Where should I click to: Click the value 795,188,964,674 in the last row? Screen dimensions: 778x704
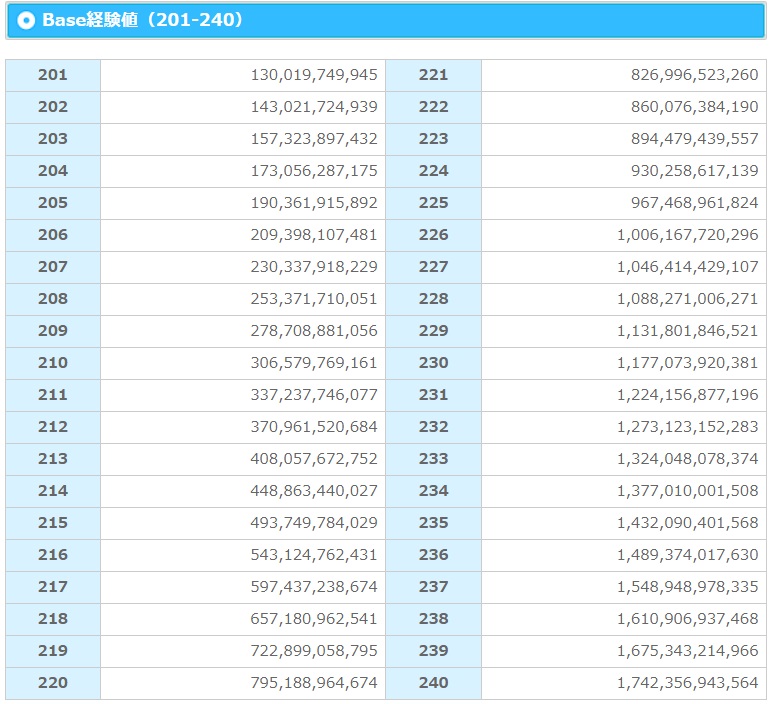click(314, 683)
